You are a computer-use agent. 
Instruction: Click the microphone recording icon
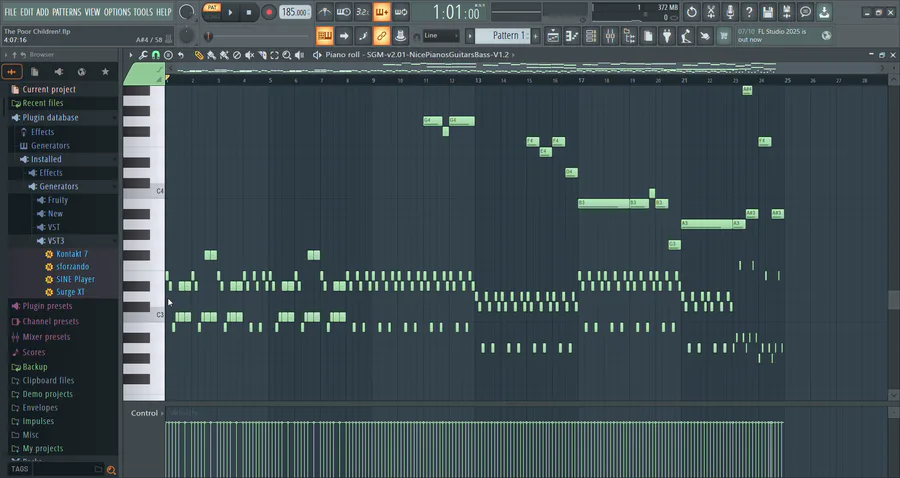point(730,11)
